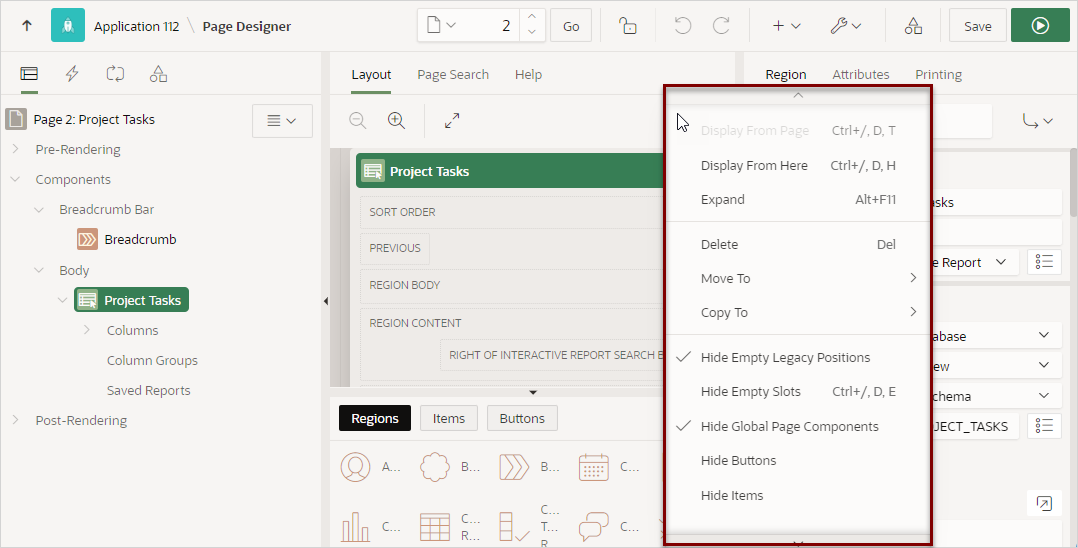
Task: Expand the Pre-Rendering tree node
Action: [15, 149]
